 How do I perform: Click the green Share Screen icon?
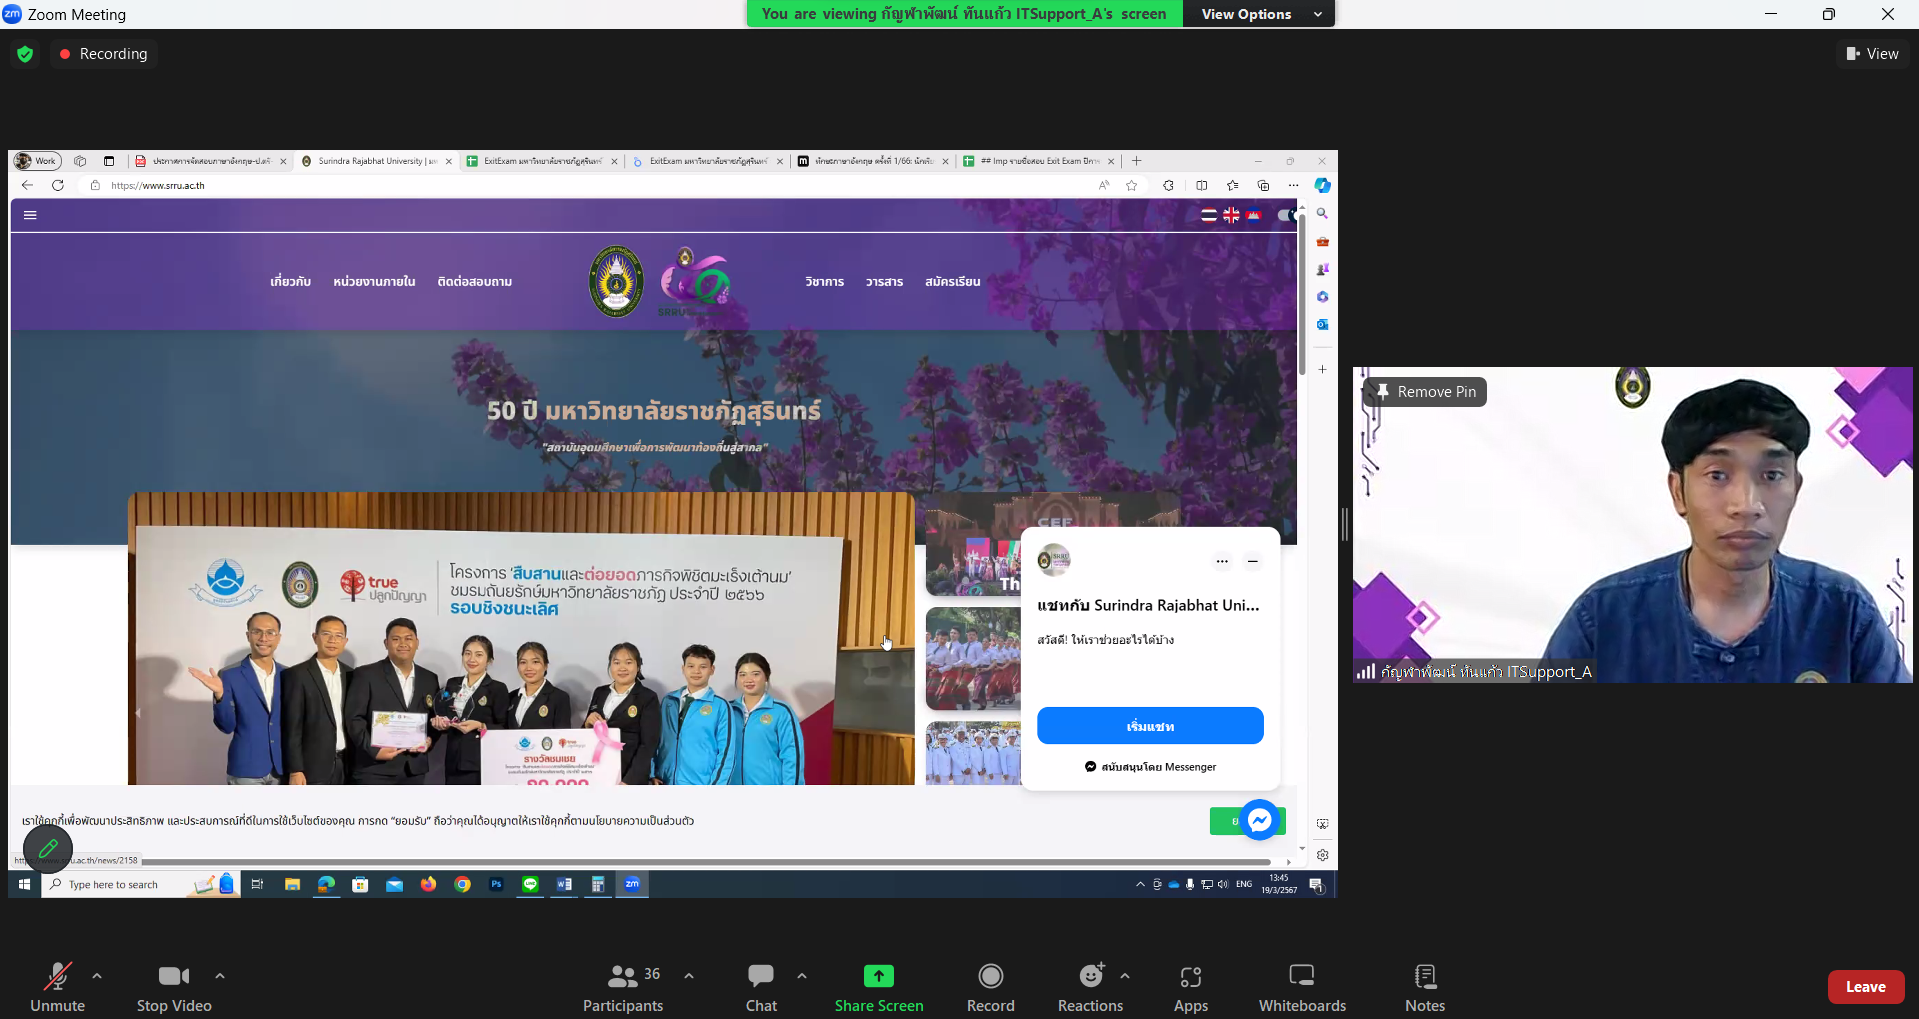coord(879,976)
